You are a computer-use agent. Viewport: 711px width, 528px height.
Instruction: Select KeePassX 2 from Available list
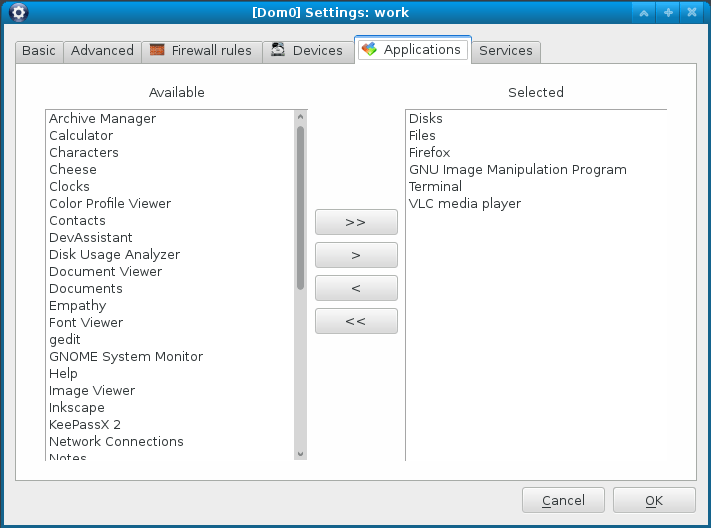[x=85, y=425]
